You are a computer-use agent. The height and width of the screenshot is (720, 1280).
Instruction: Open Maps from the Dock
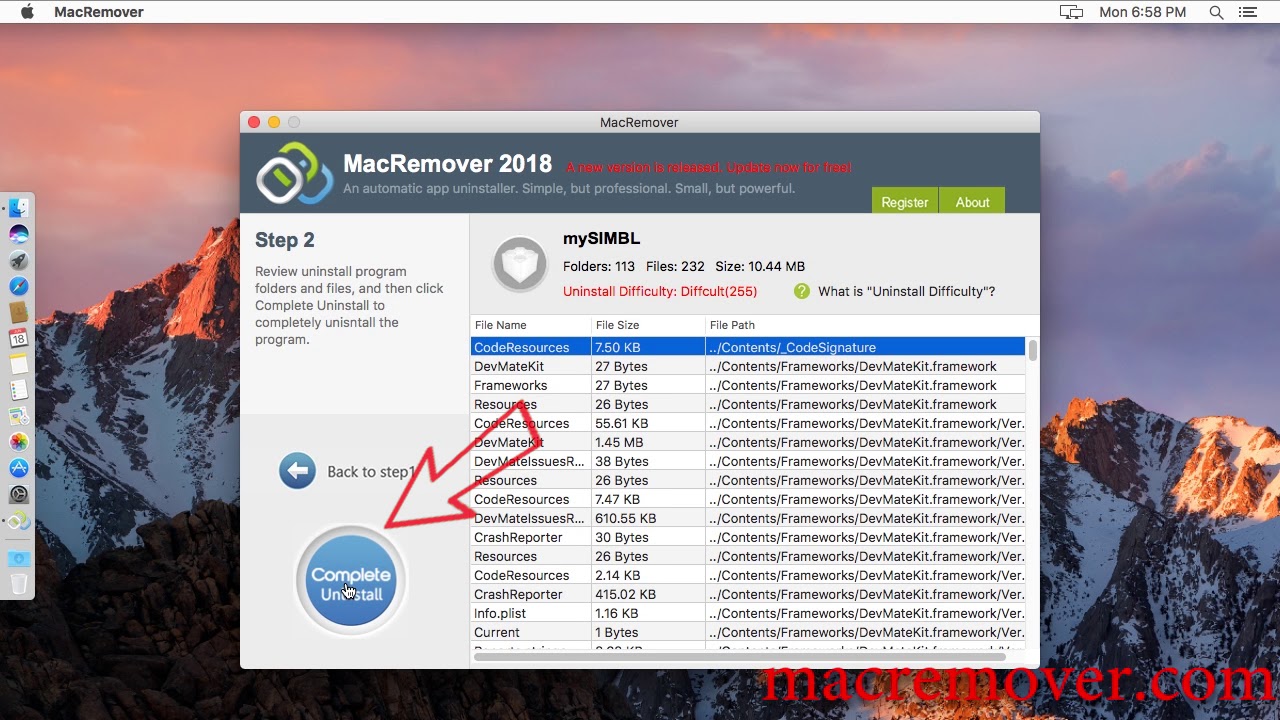(x=19, y=416)
